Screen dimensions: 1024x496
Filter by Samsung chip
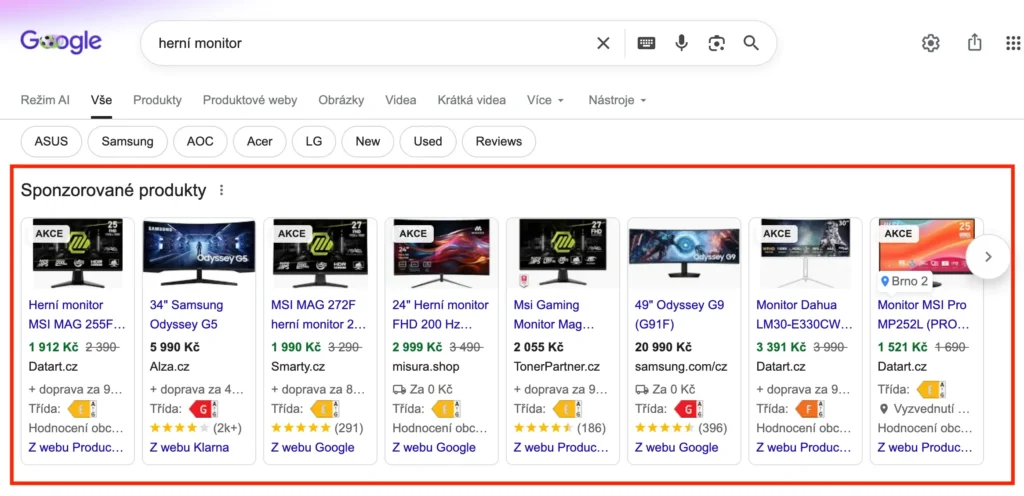(x=127, y=142)
